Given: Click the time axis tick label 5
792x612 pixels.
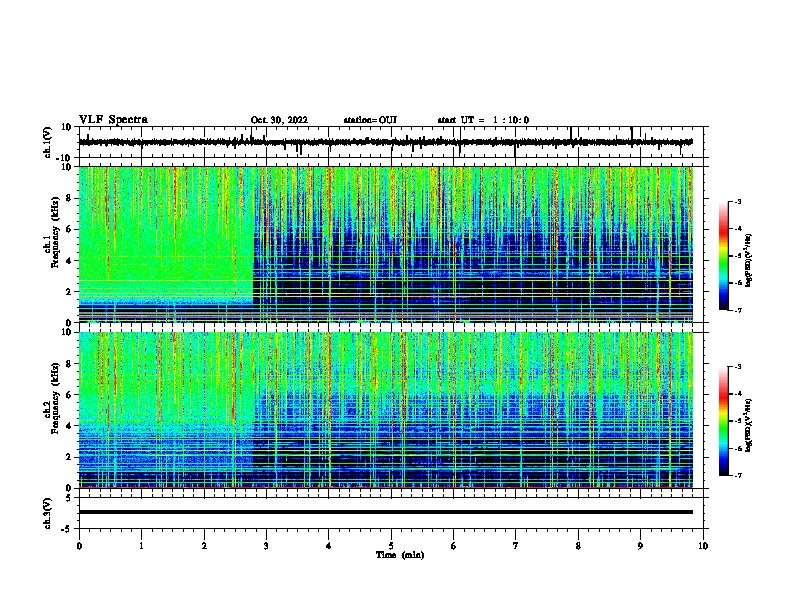Looking at the screenshot, I should (391, 546).
